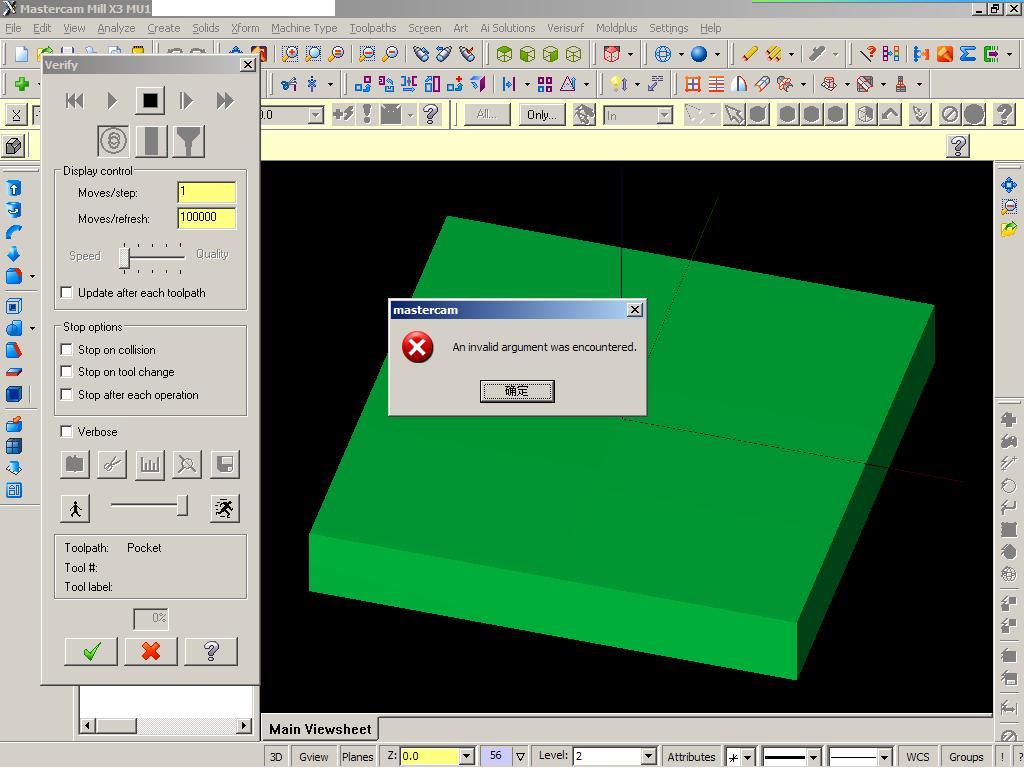Screen dimensions: 1024x768
Task: Open the Level dropdown in status bar
Action: tap(648, 756)
